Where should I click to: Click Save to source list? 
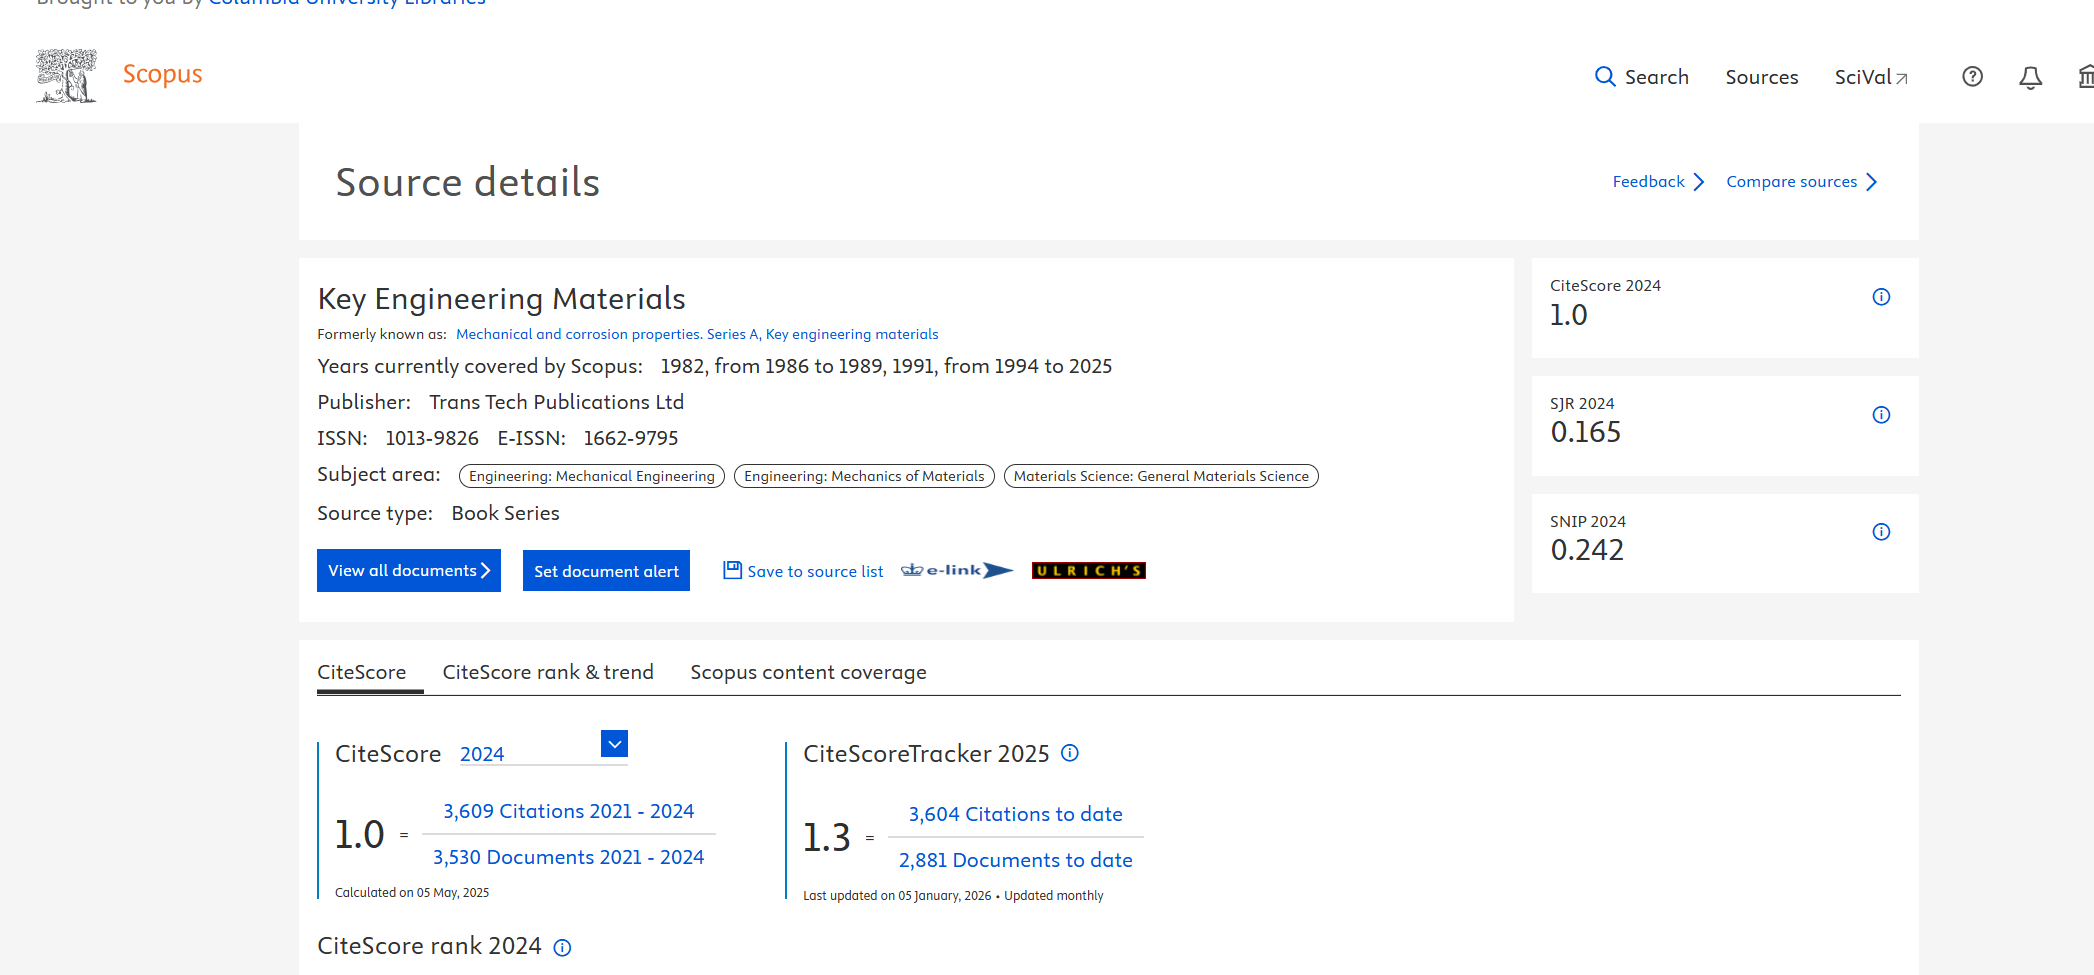click(x=804, y=571)
